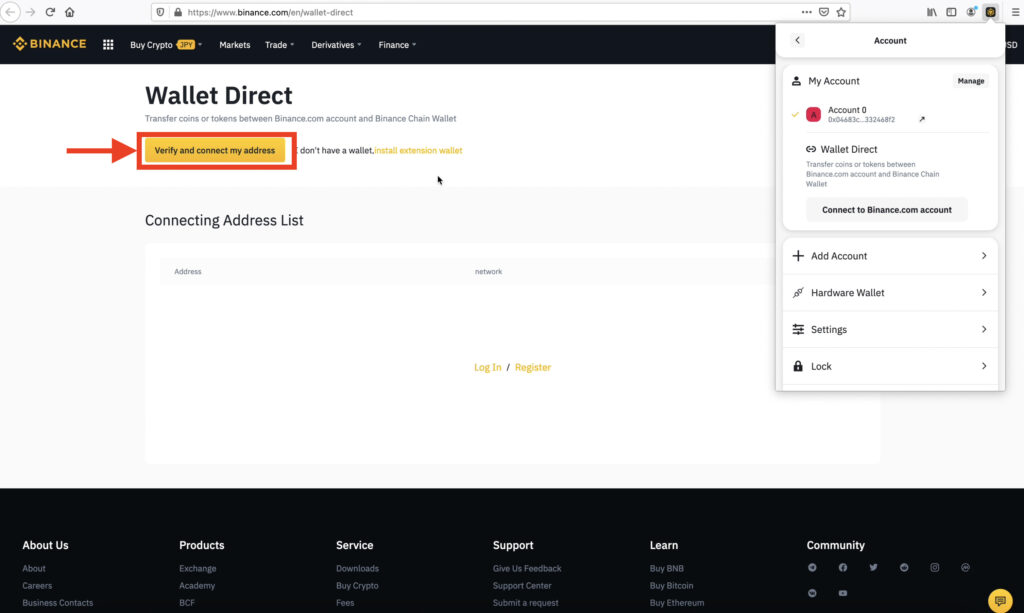Click the tracking protection shield icon
This screenshot has height=613, width=1024.
(x=160, y=12)
